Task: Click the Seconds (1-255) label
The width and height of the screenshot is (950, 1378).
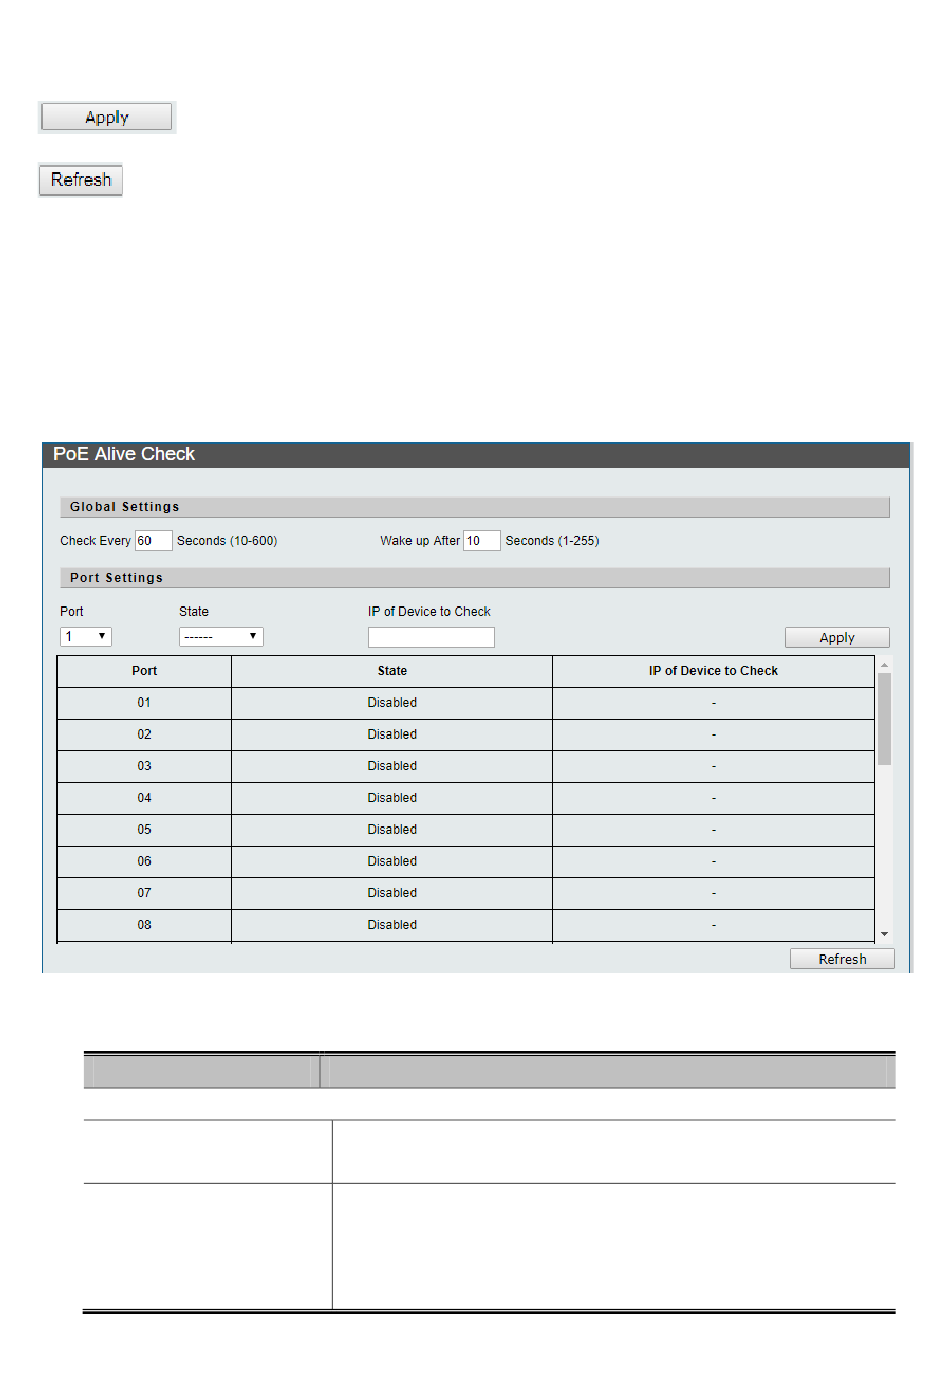Action: pyautogui.click(x=552, y=541)
